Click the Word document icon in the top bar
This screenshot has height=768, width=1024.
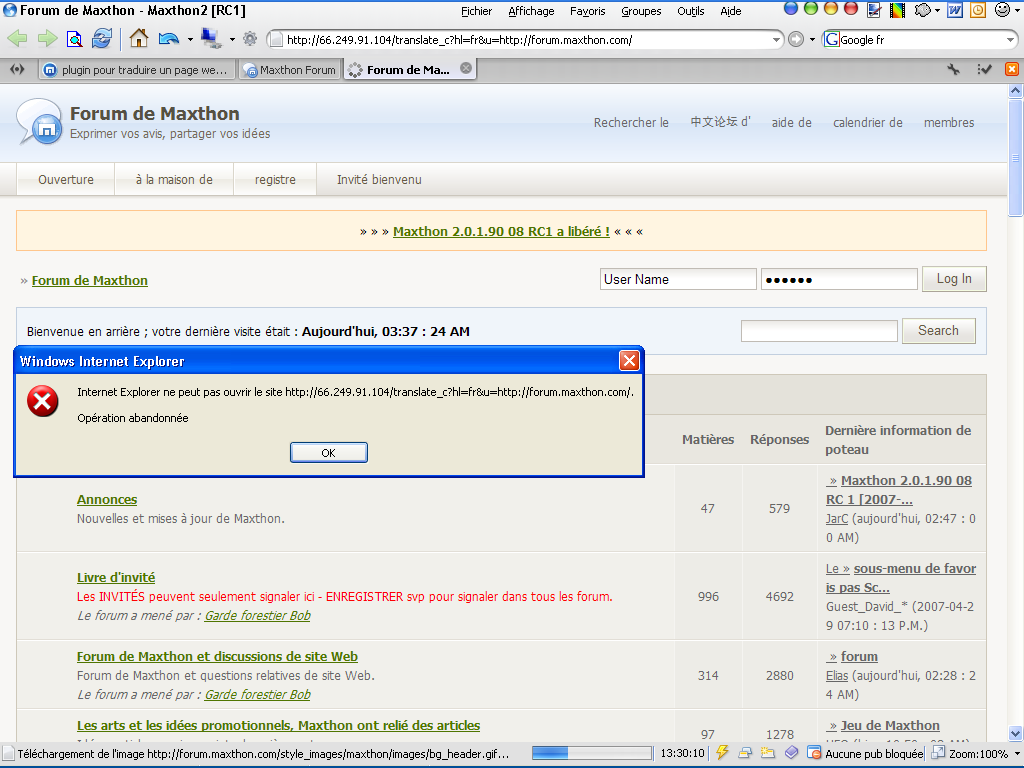coord(955,10)
